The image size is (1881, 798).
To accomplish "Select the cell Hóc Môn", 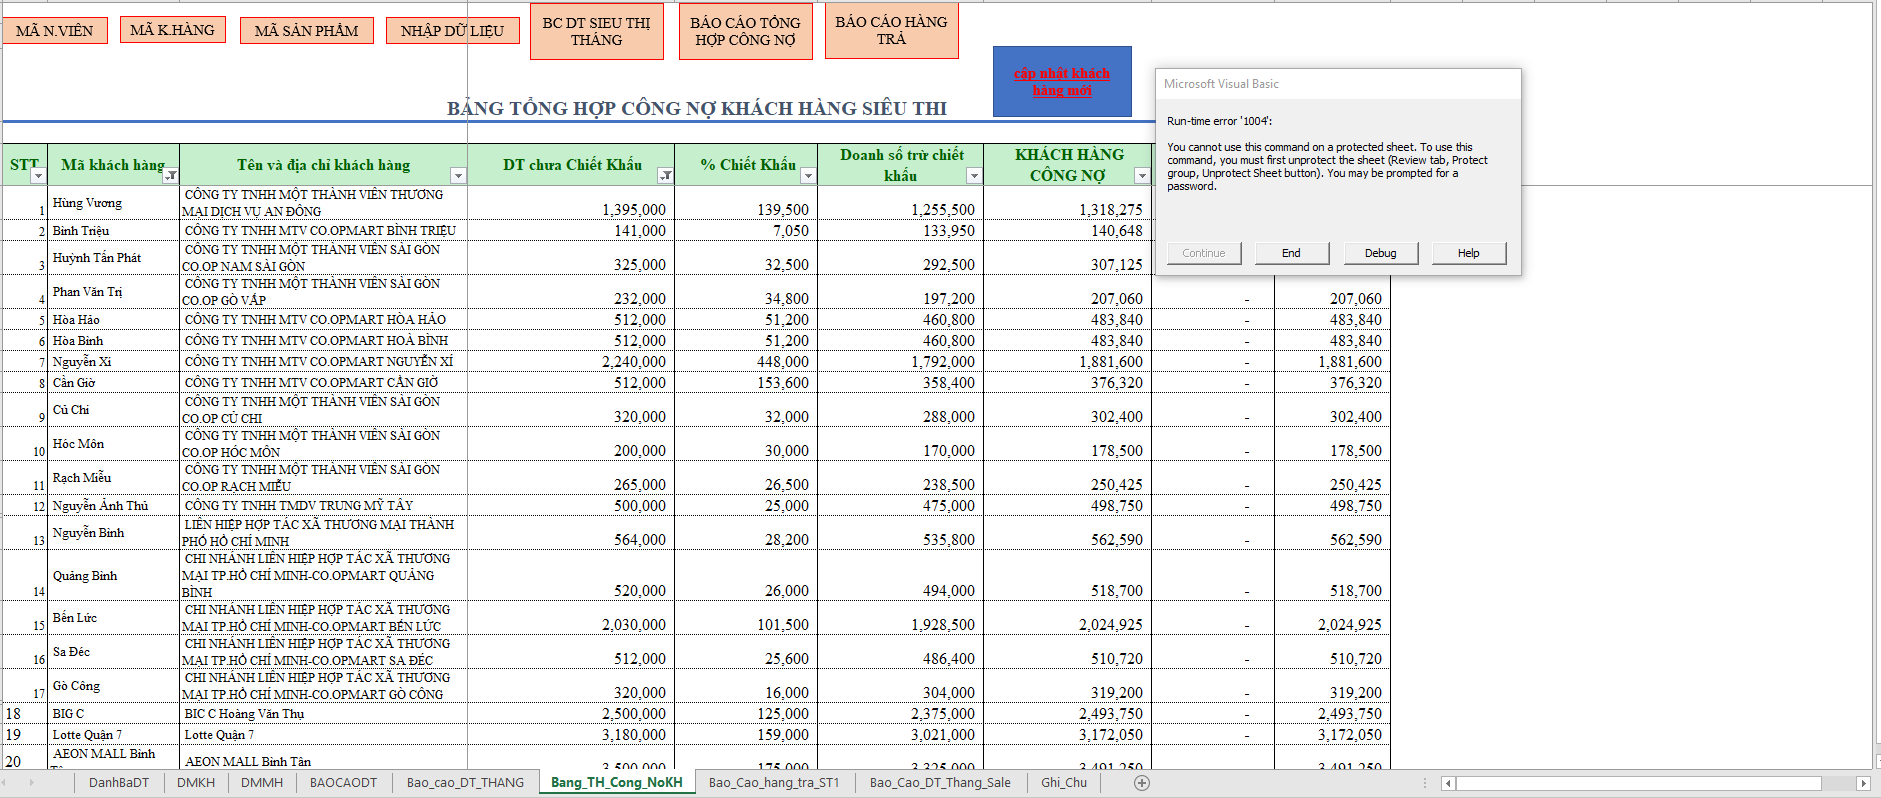I will coord(113,443).
